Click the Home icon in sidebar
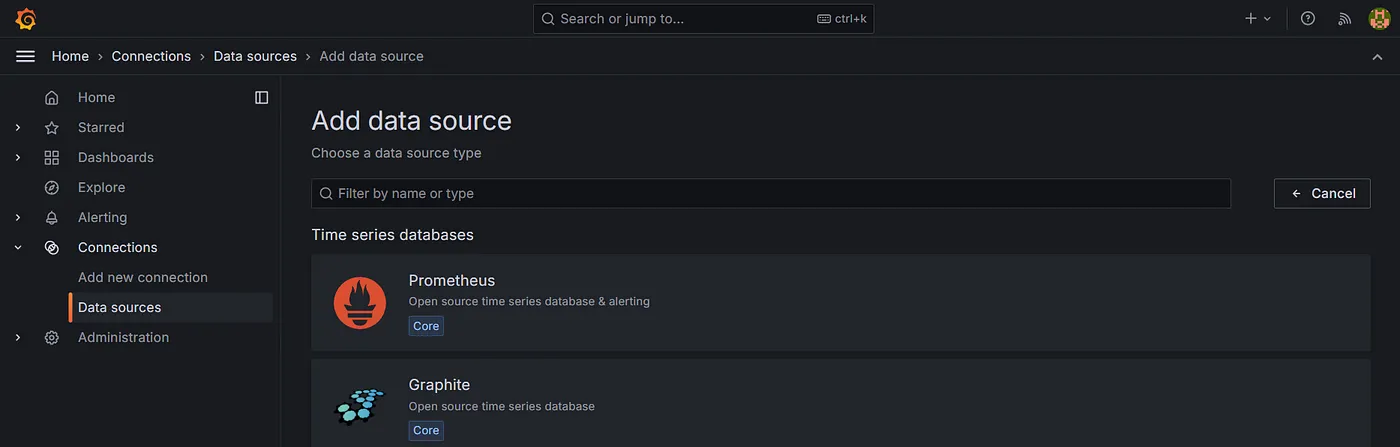 click(x=52, y=98)
